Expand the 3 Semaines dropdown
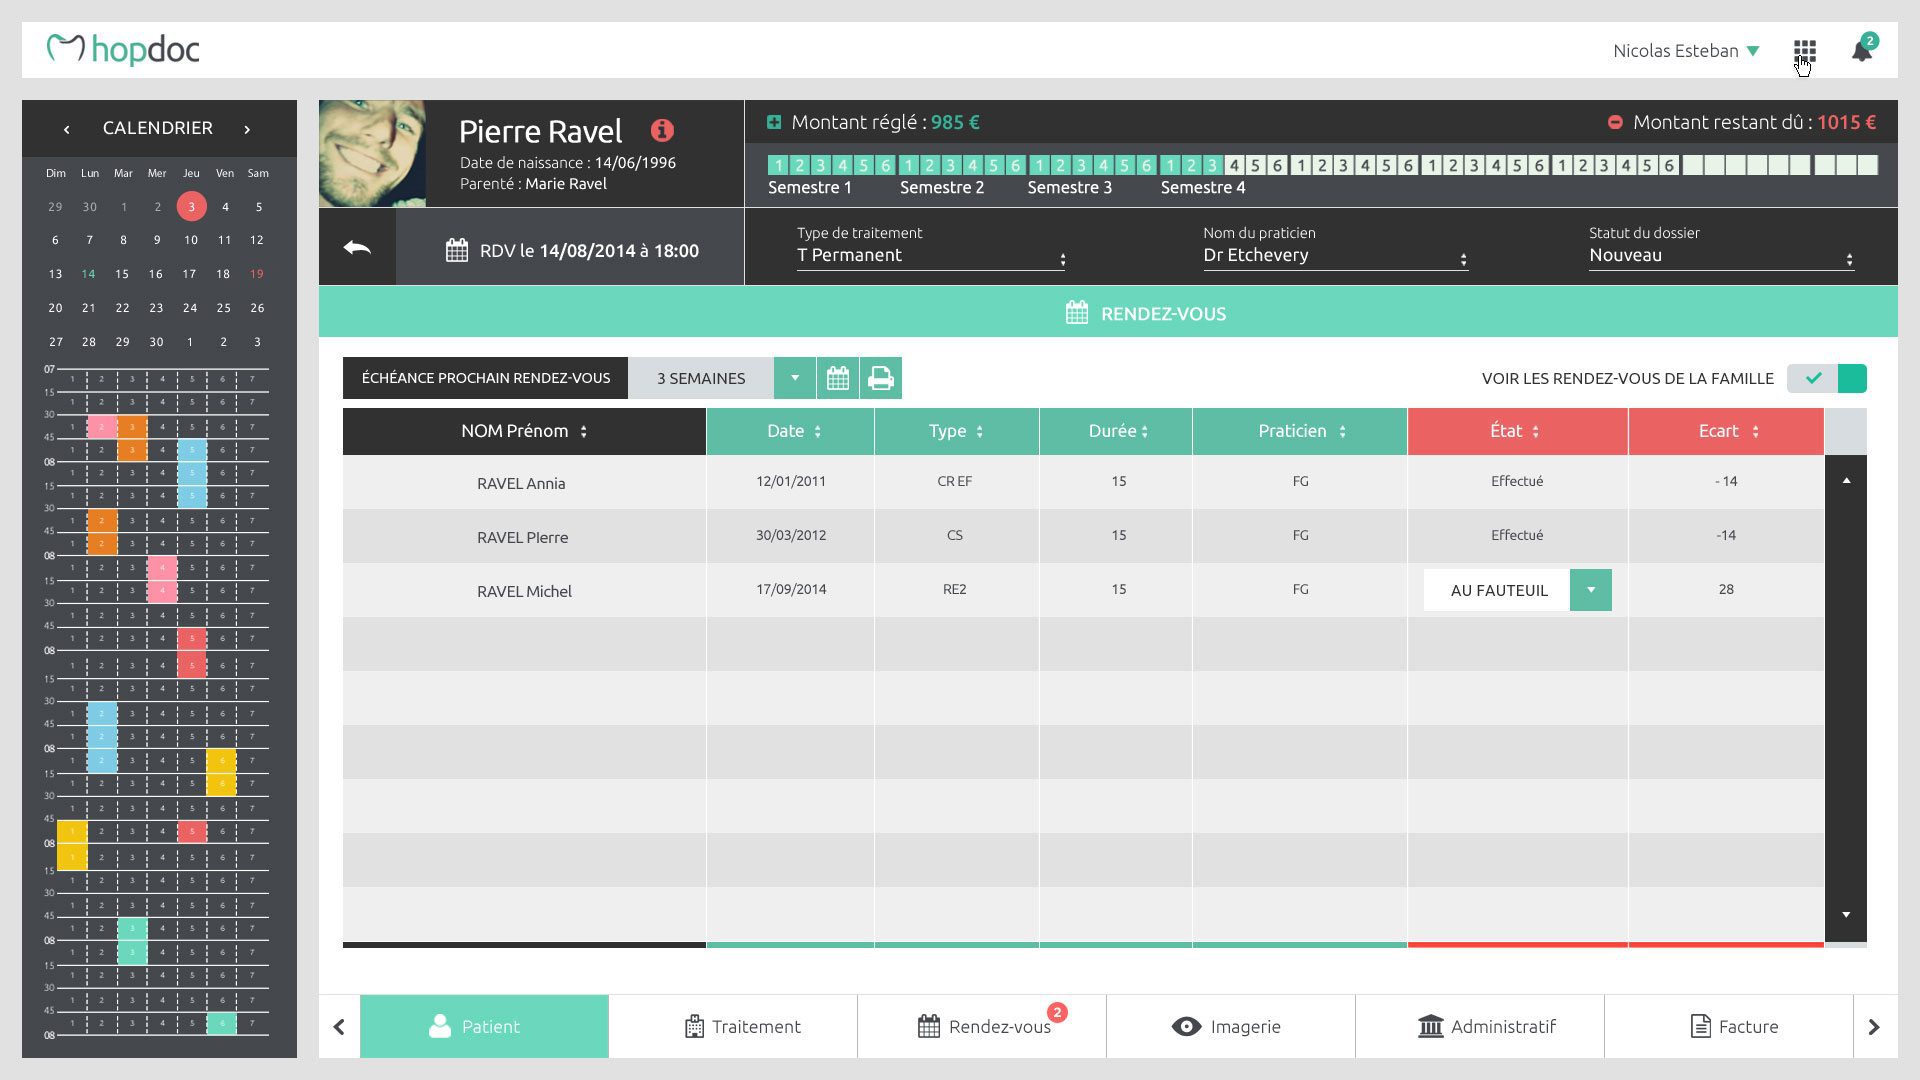Screen dimensions: 1920x1080 point(795,378)
